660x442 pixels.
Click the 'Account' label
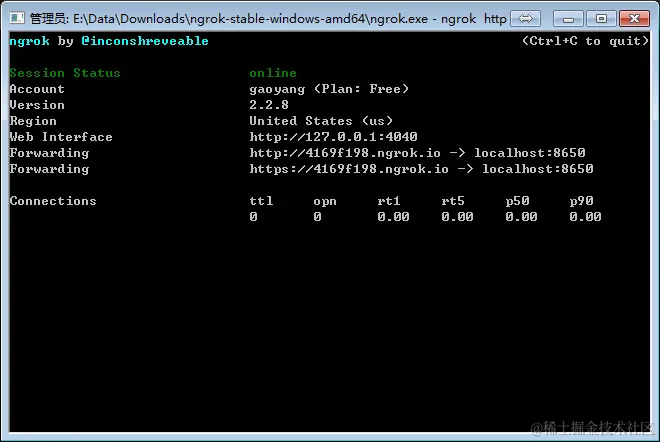[37, 89]
